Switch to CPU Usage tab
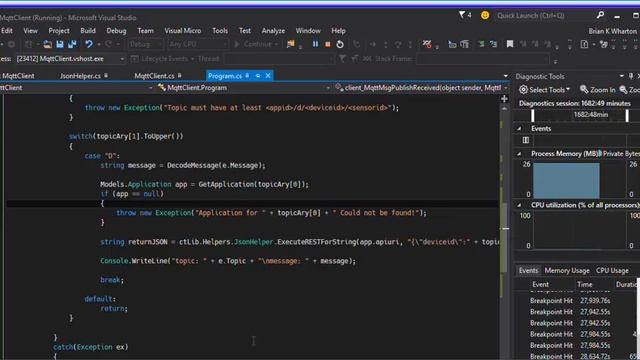 [612, 271]
